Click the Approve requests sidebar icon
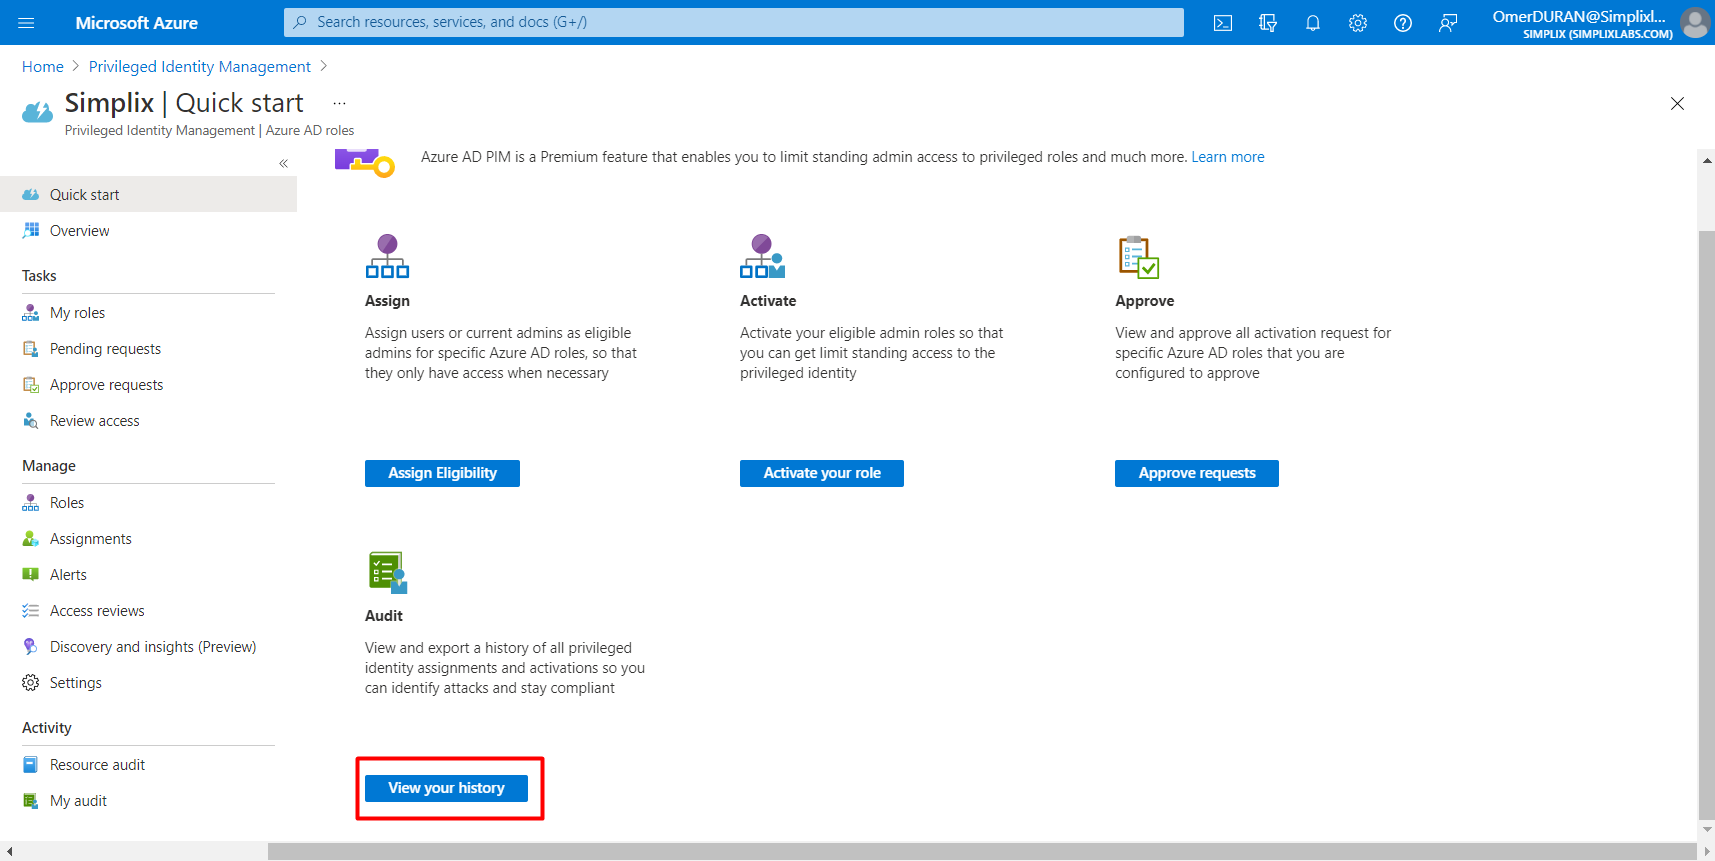This screenshot has height=861, width=1715. click(31, 385)
